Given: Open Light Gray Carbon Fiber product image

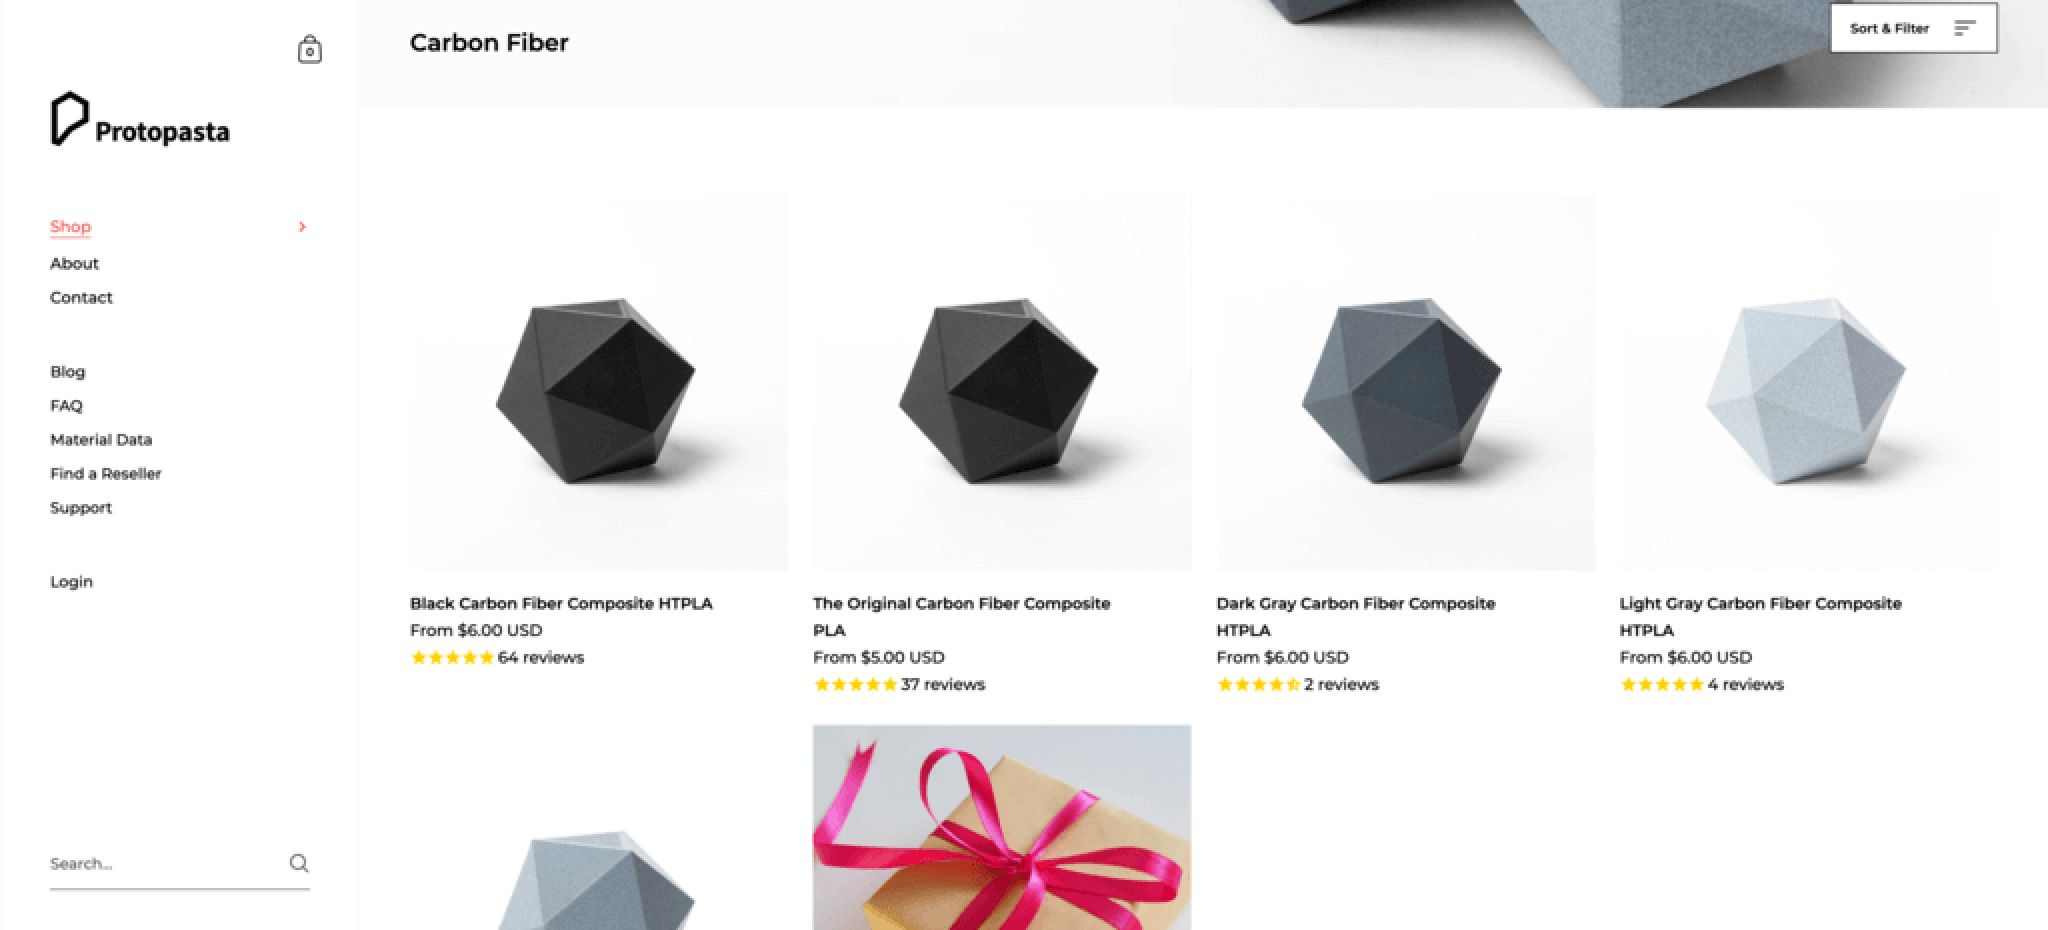Looking at the screenshot, I should 1808,382.
